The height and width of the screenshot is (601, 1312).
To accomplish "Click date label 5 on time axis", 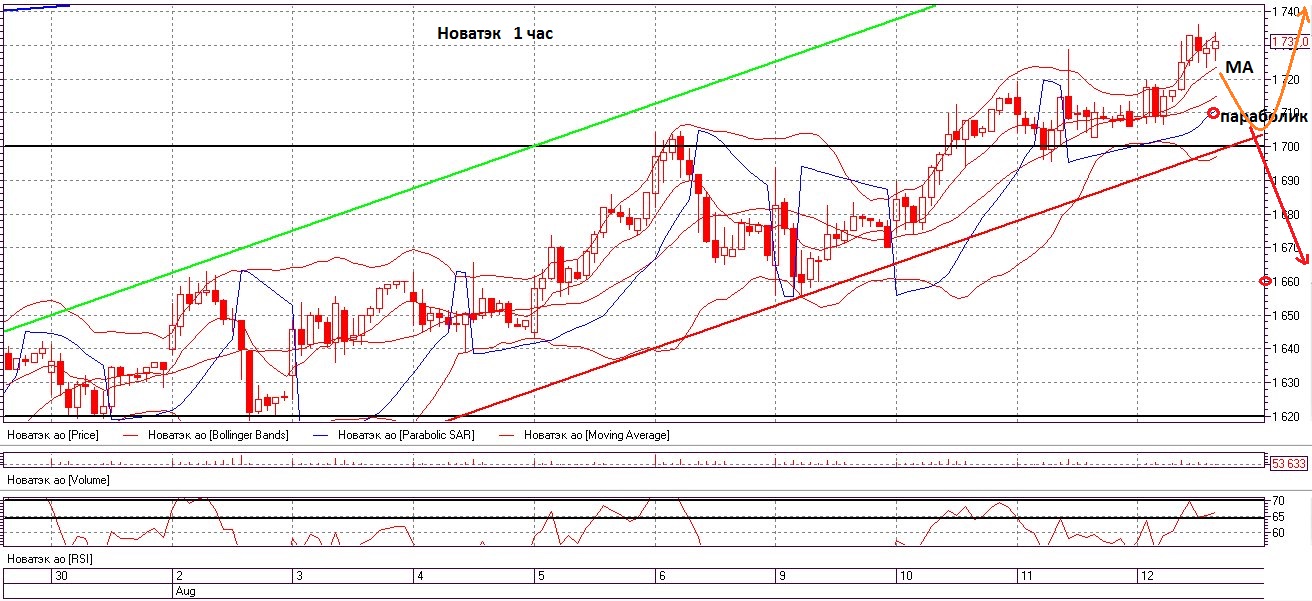I will pyautogui.click(x=540, y=577).
